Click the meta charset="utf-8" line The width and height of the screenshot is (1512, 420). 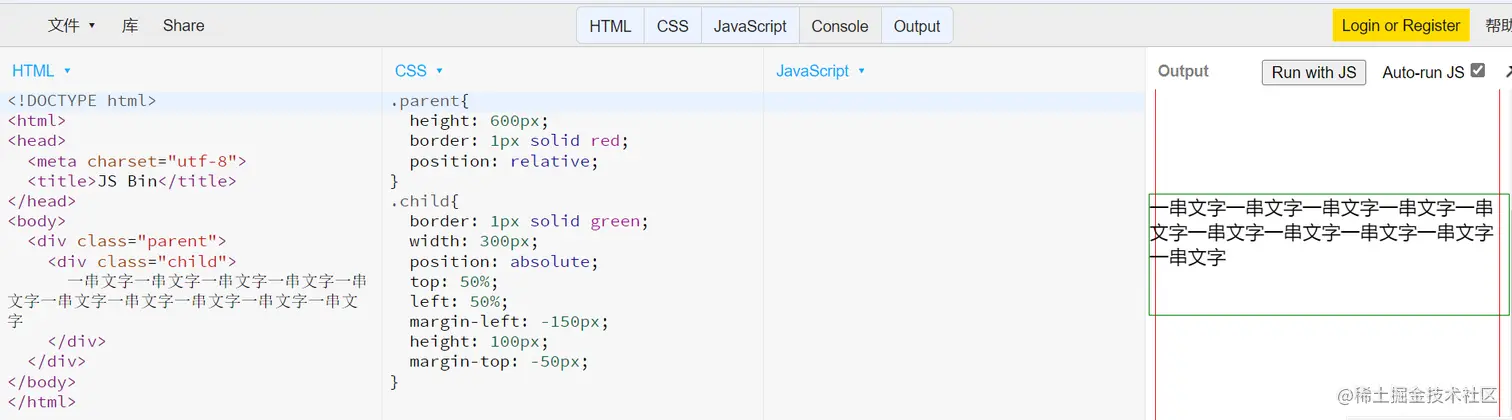pyautogui.click(x=137, y=161)
